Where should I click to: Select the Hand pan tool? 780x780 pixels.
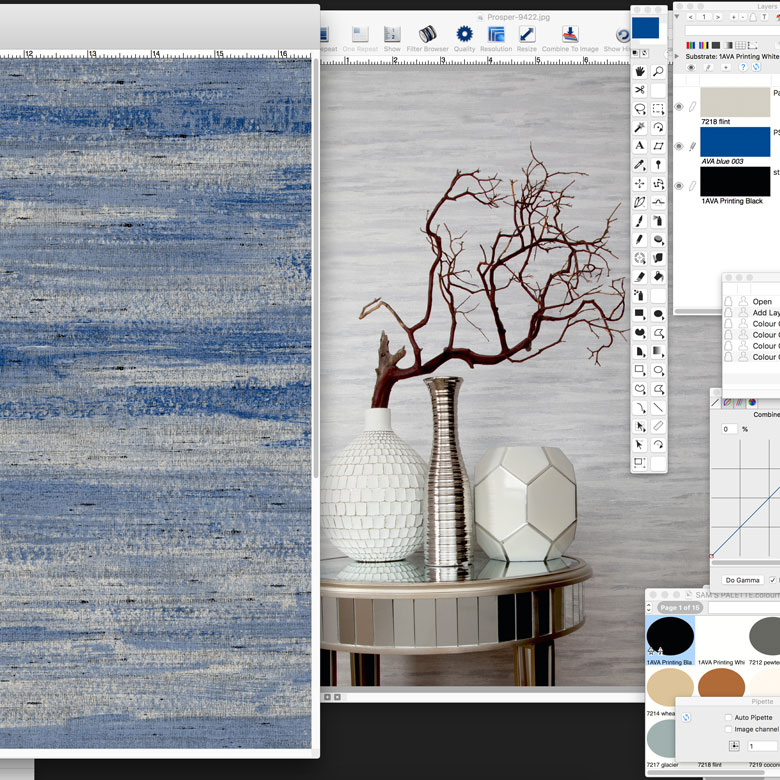[640, 72]
